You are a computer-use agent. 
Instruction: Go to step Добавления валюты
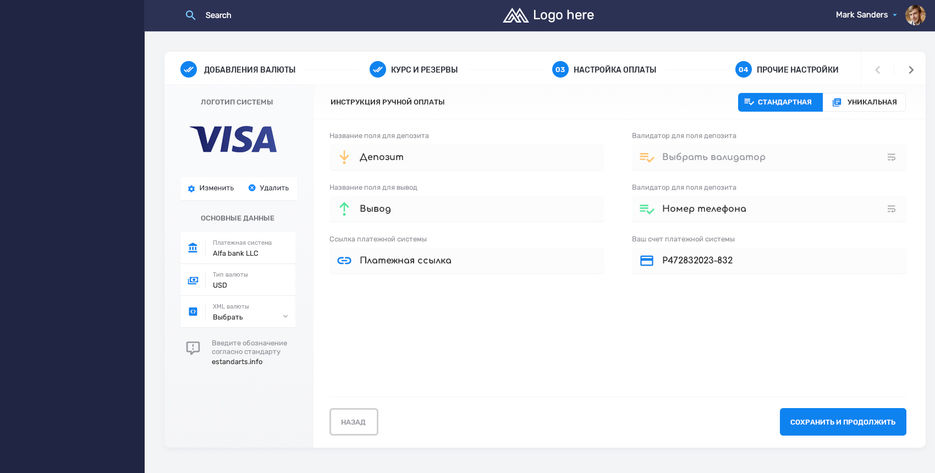238,69
